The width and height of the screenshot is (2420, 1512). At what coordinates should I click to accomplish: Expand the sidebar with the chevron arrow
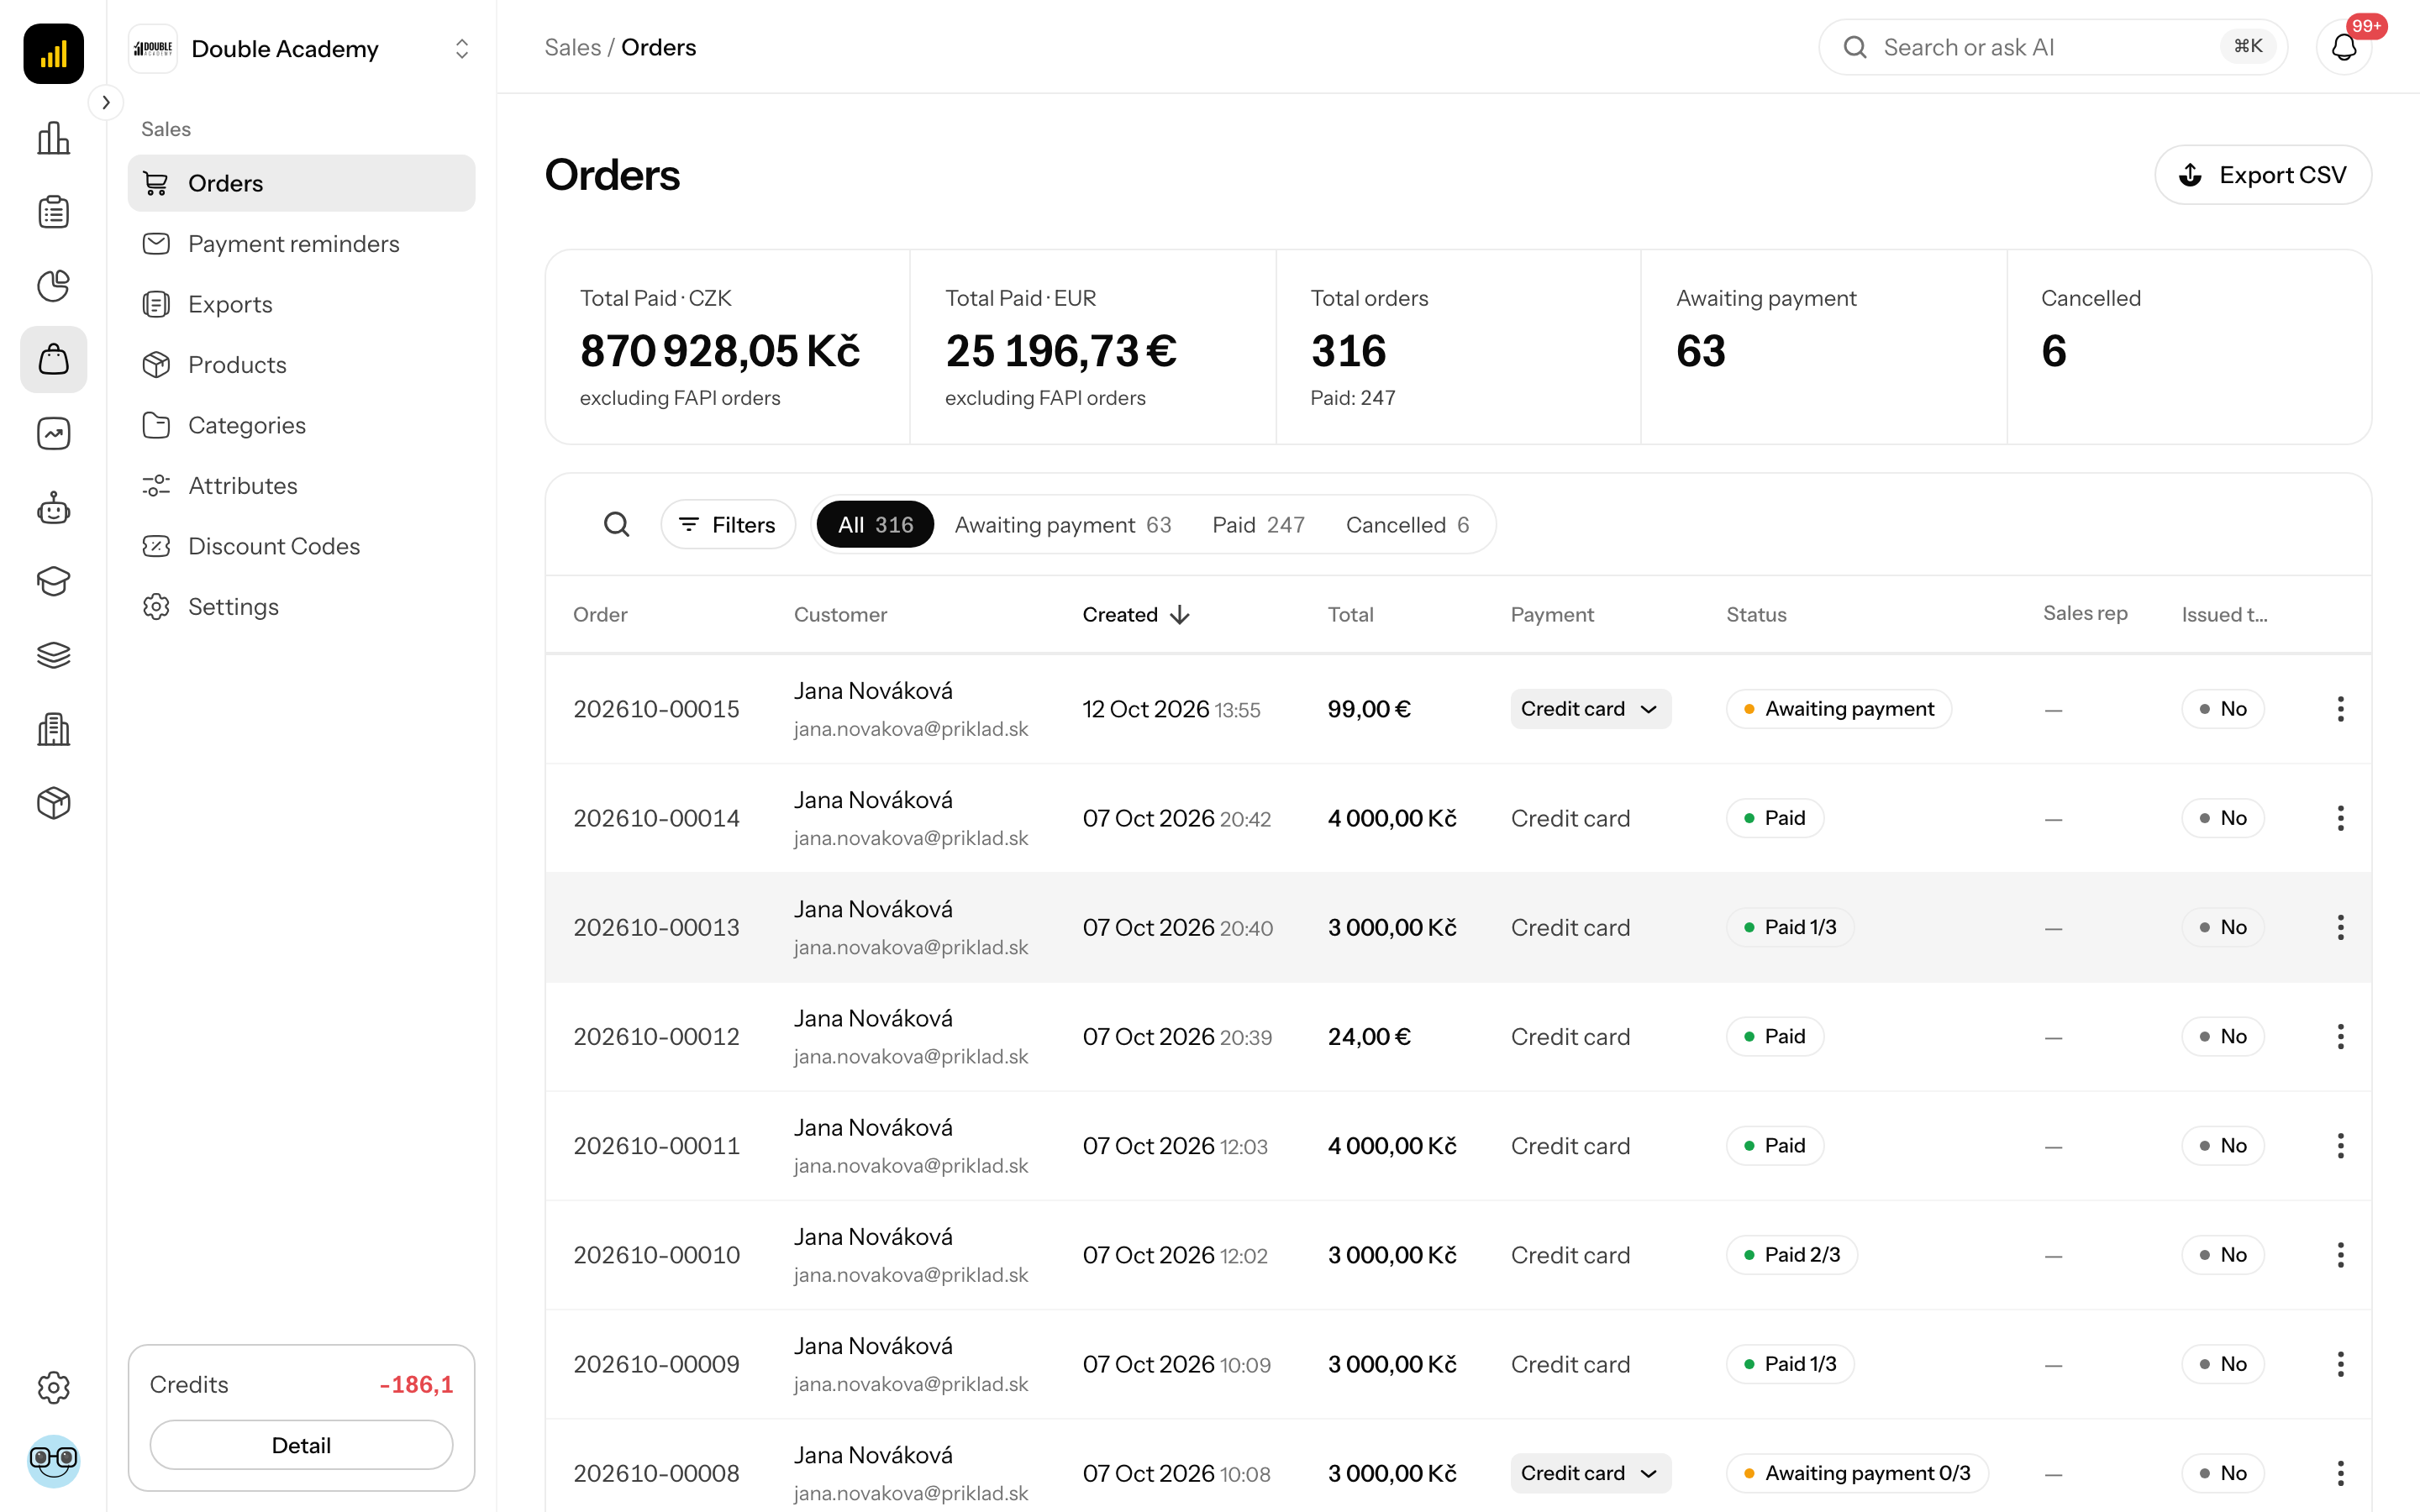(x=106, y=102)
